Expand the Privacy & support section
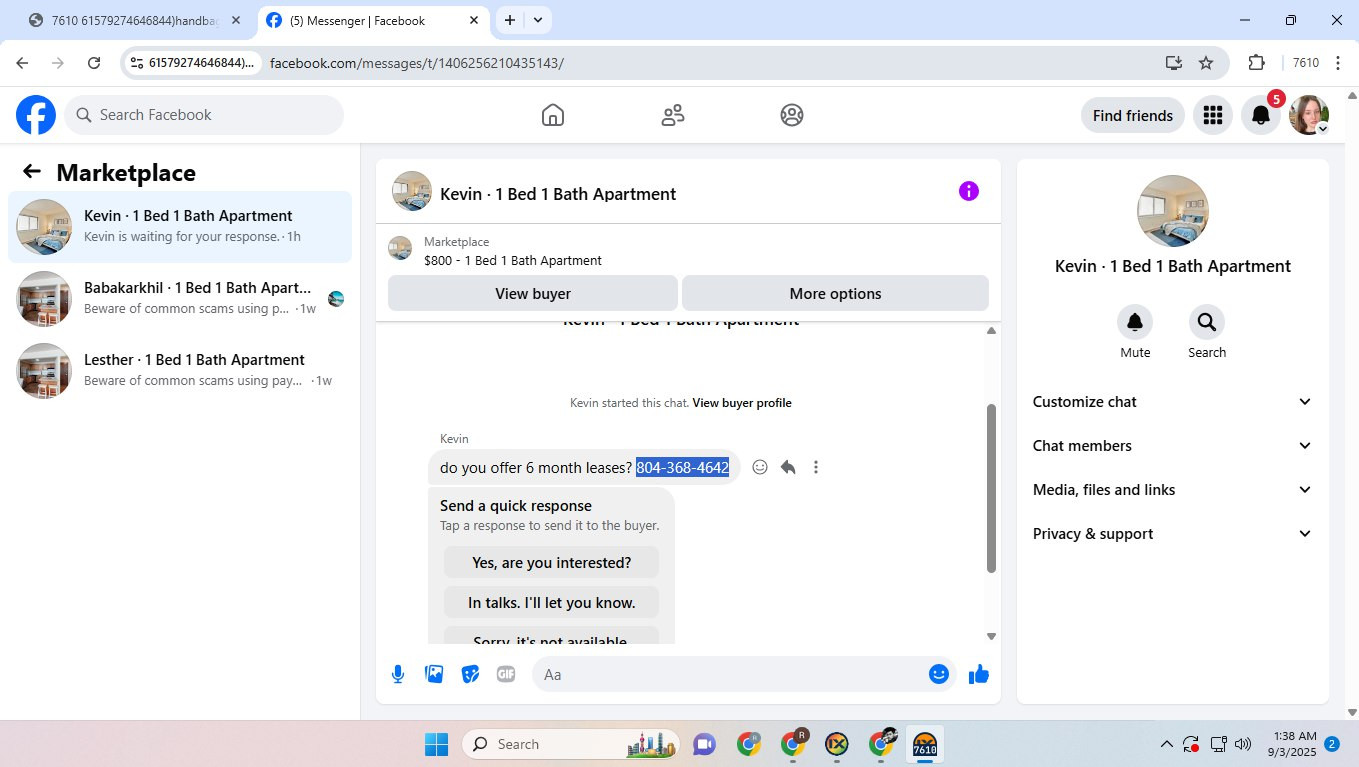This screenshot has width=1359, height=767. pyautogui.click(x=1173, y=534)
